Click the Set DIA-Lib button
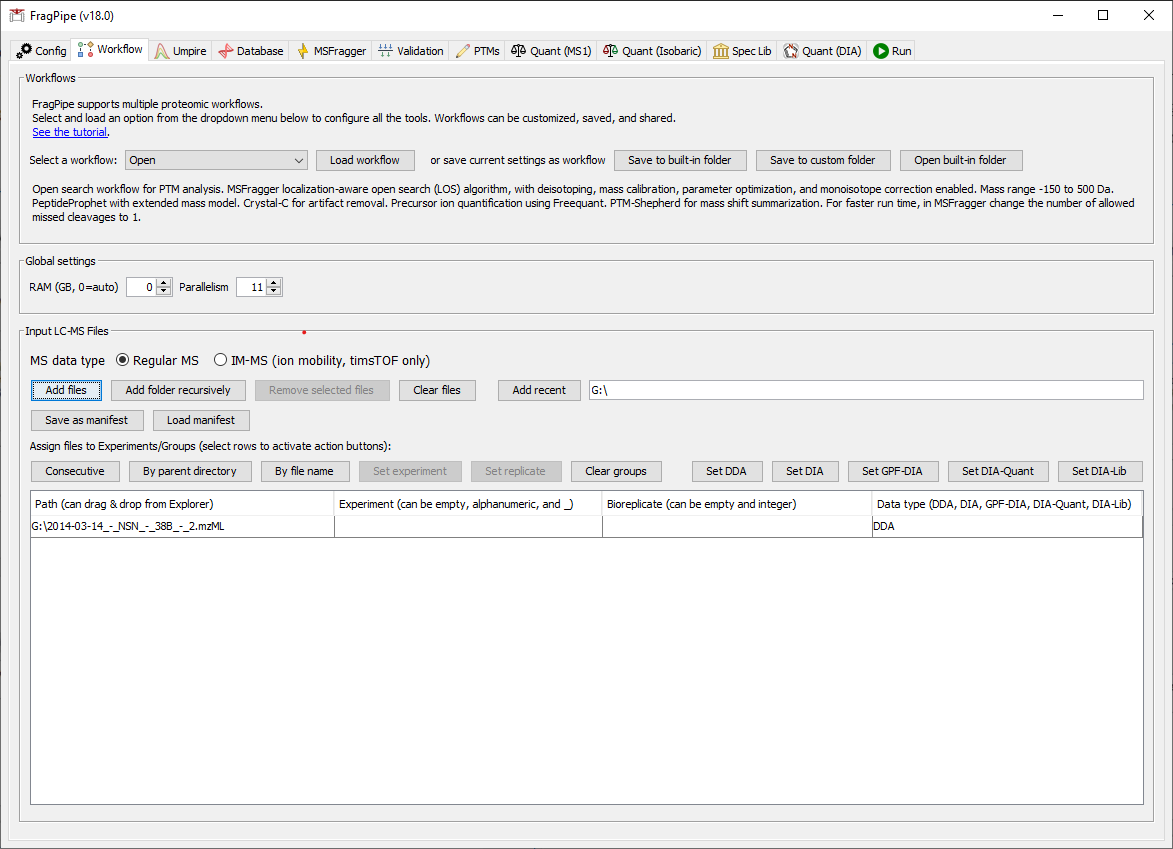The height and width of the screenshot is (849, 1173). tap(1099, 471)
